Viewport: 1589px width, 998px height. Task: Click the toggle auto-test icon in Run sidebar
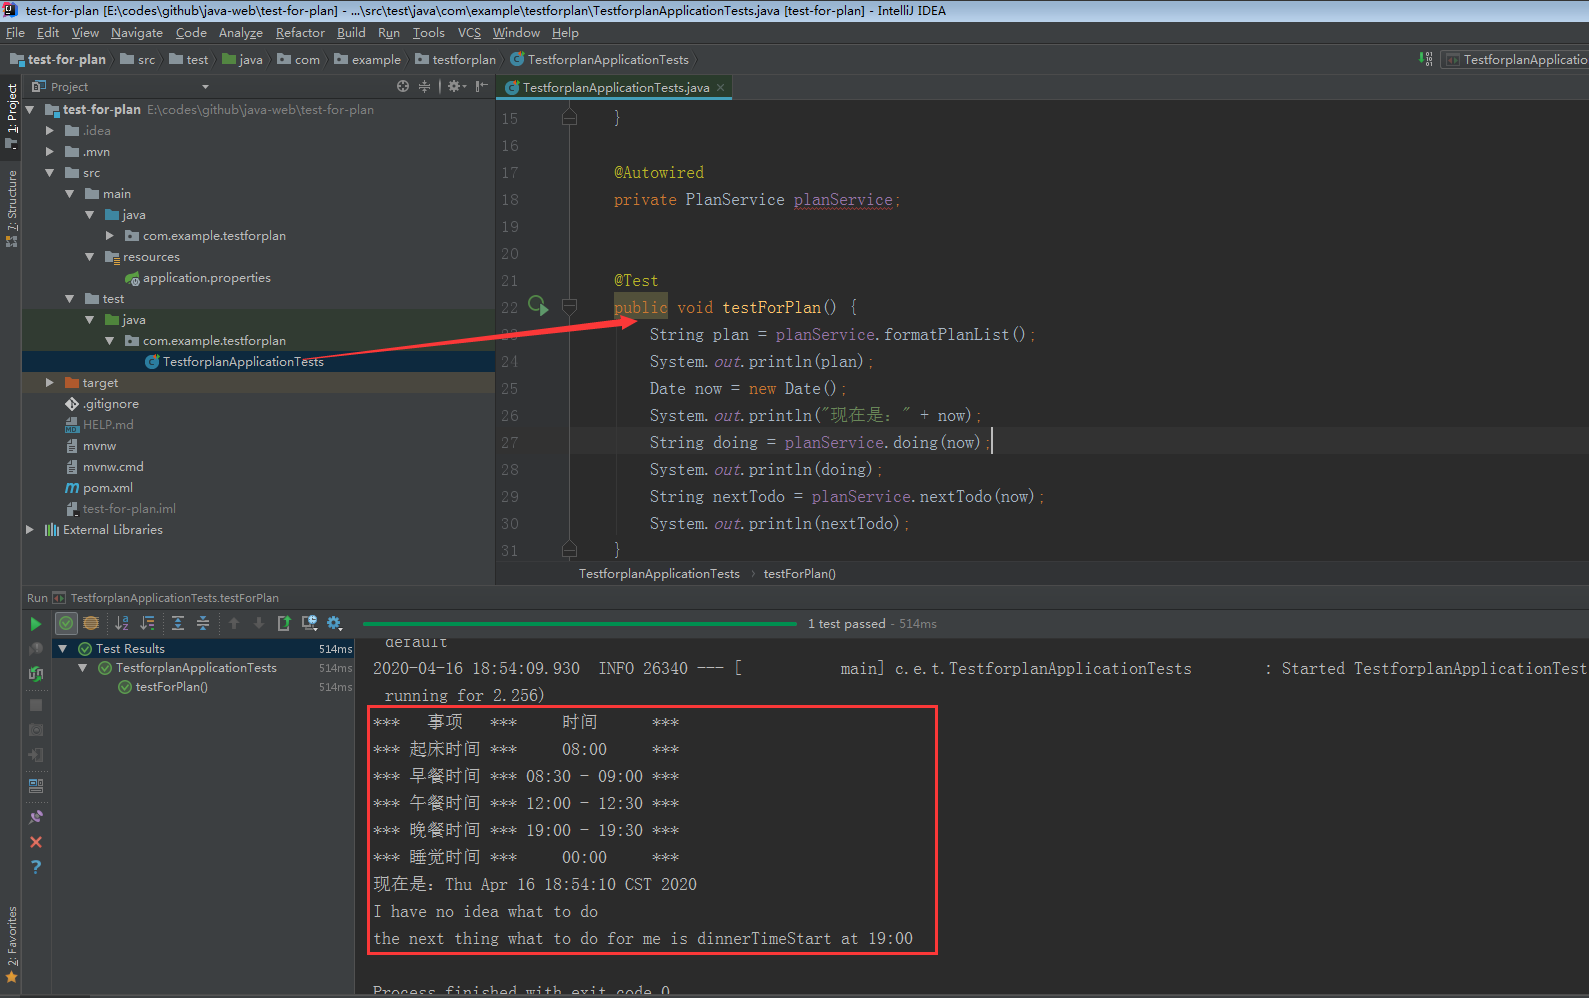[36, 674]
